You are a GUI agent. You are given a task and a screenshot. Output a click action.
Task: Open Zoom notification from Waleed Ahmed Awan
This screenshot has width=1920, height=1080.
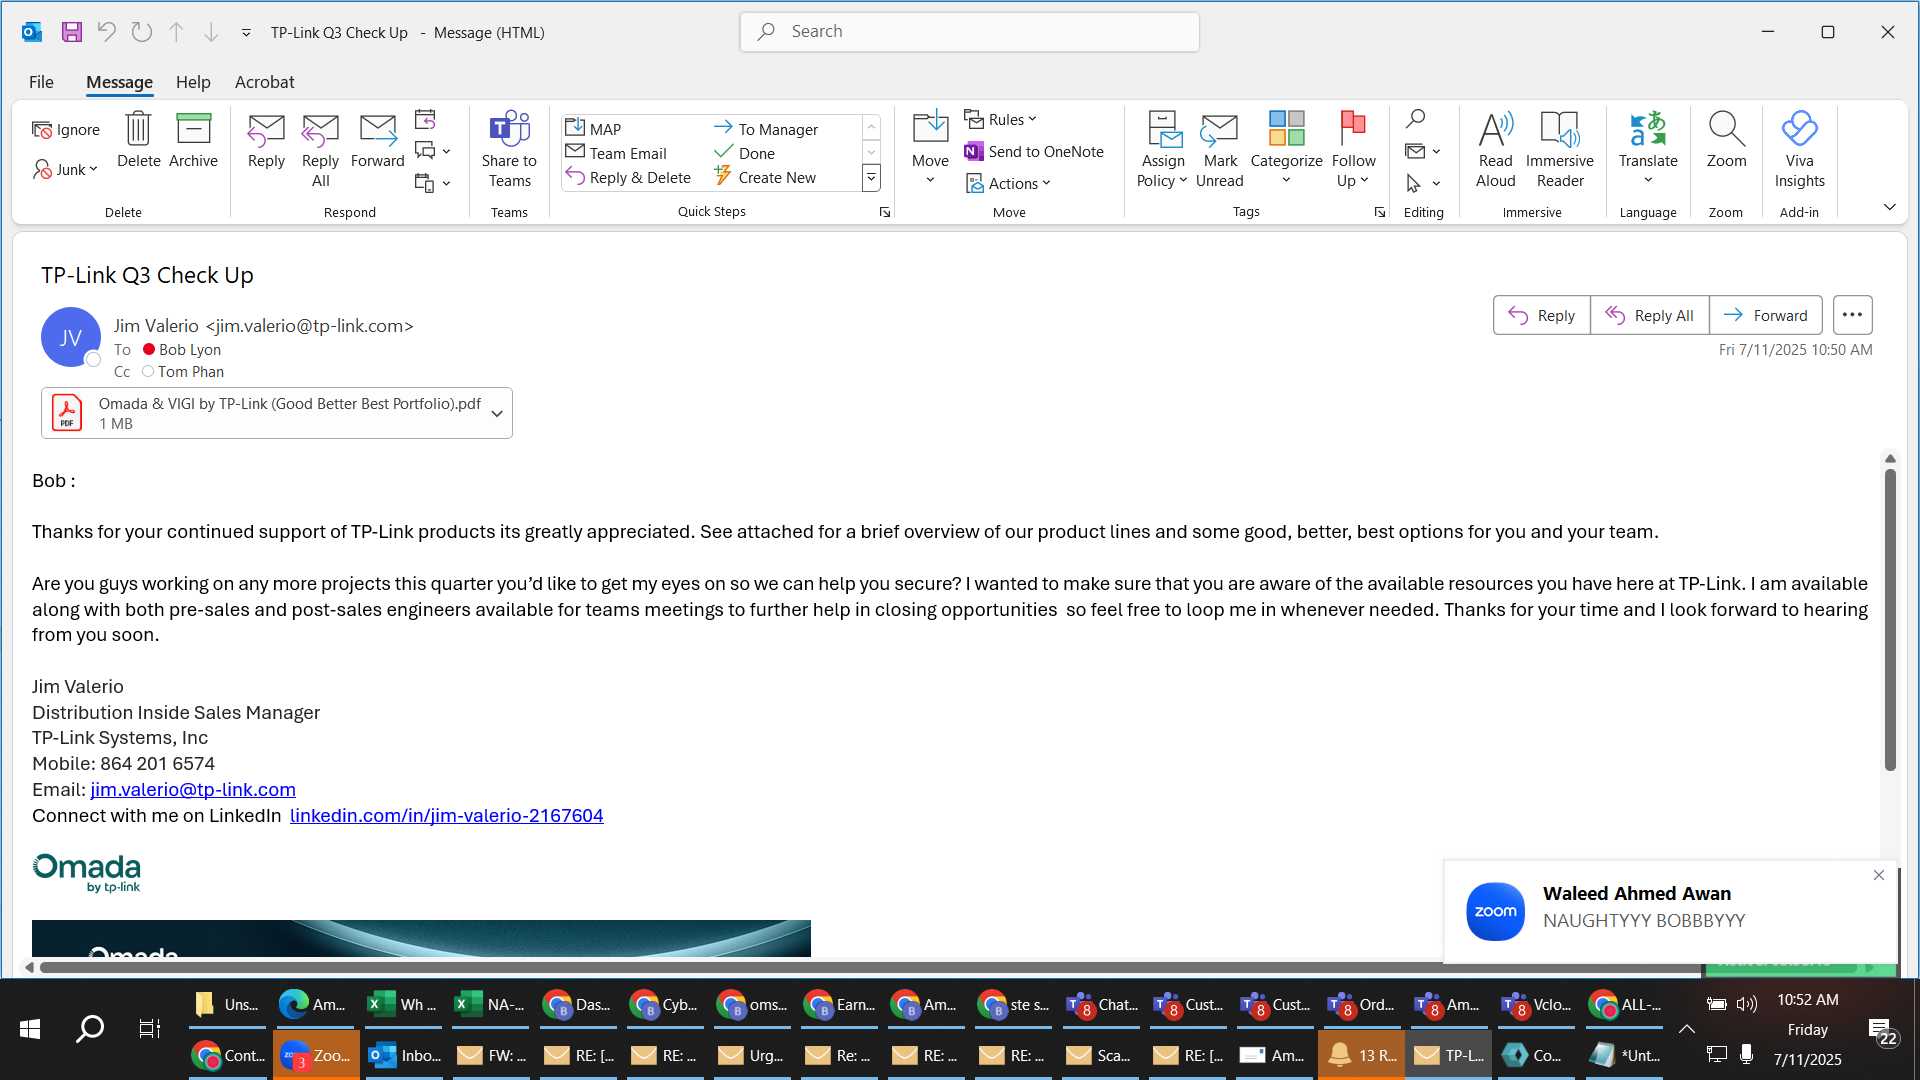pos(1670,911)
